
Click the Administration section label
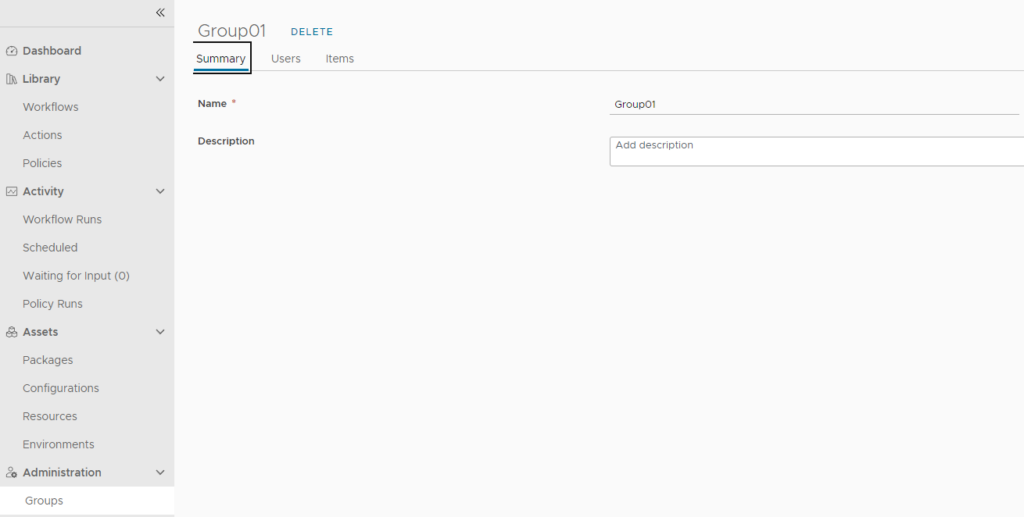62,473
